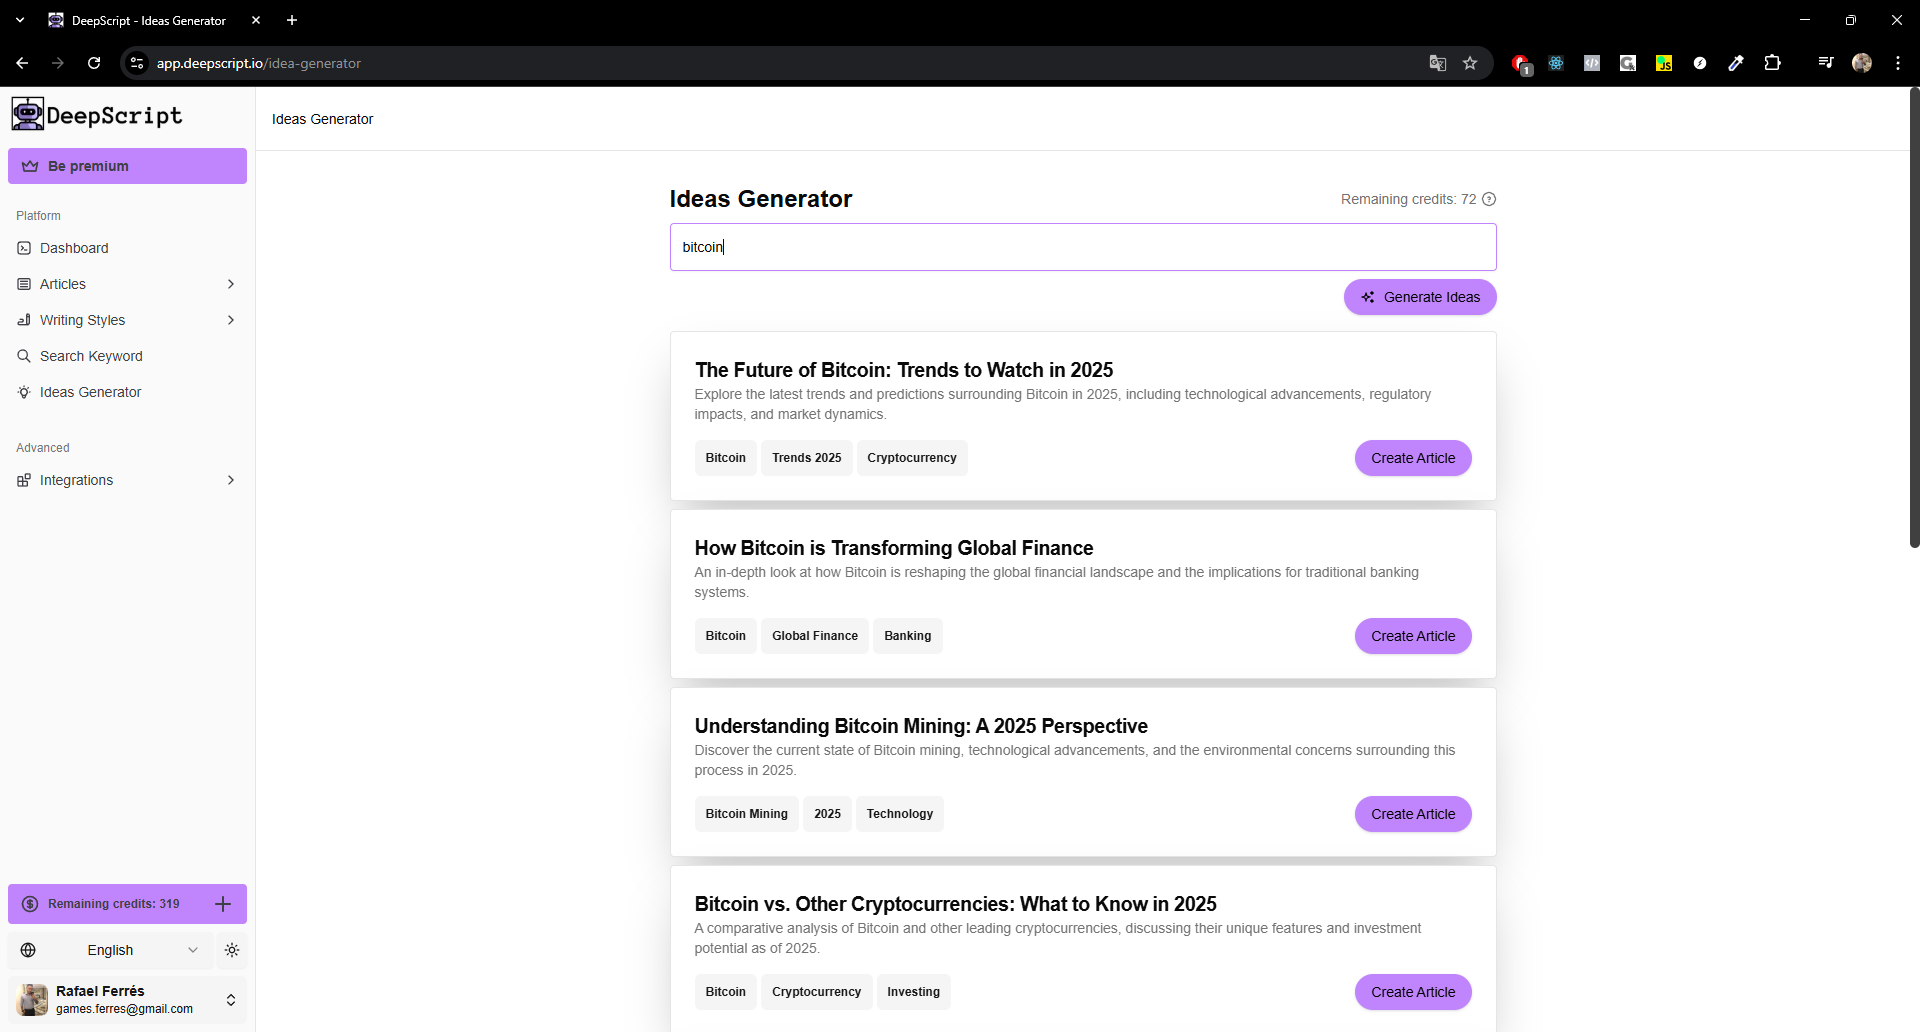Click the plus icon beside Remaining credits
The height and width of the screenshot is (1032, 1920).
pyautogui.click(x=222, y=903)
